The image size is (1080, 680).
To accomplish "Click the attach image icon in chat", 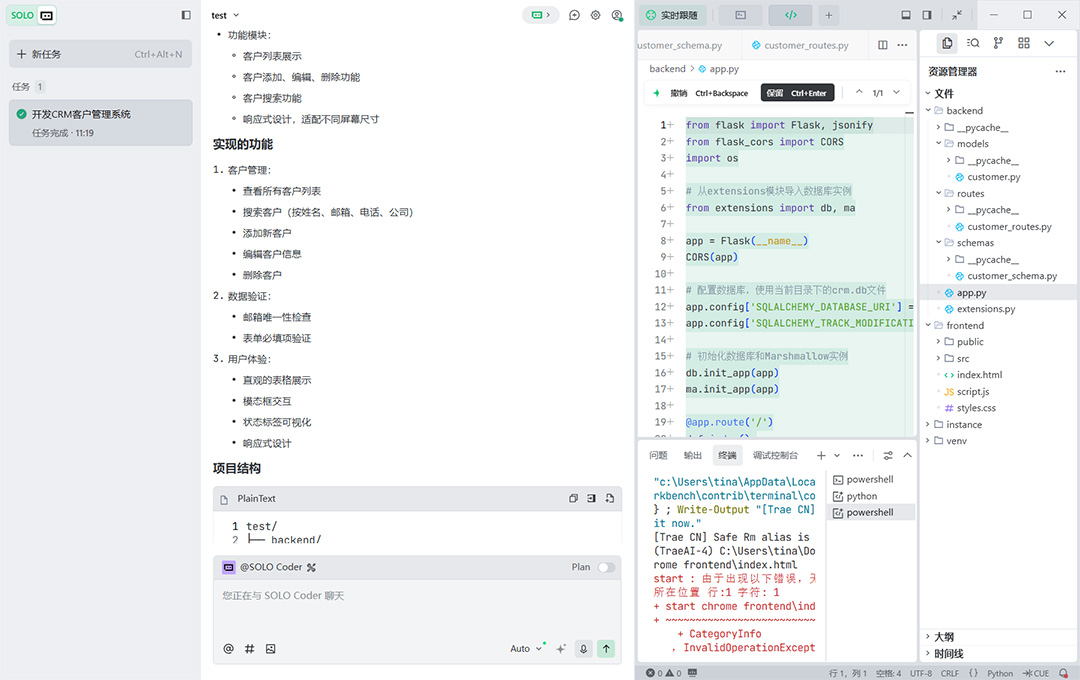I will (x=270, y=649).
